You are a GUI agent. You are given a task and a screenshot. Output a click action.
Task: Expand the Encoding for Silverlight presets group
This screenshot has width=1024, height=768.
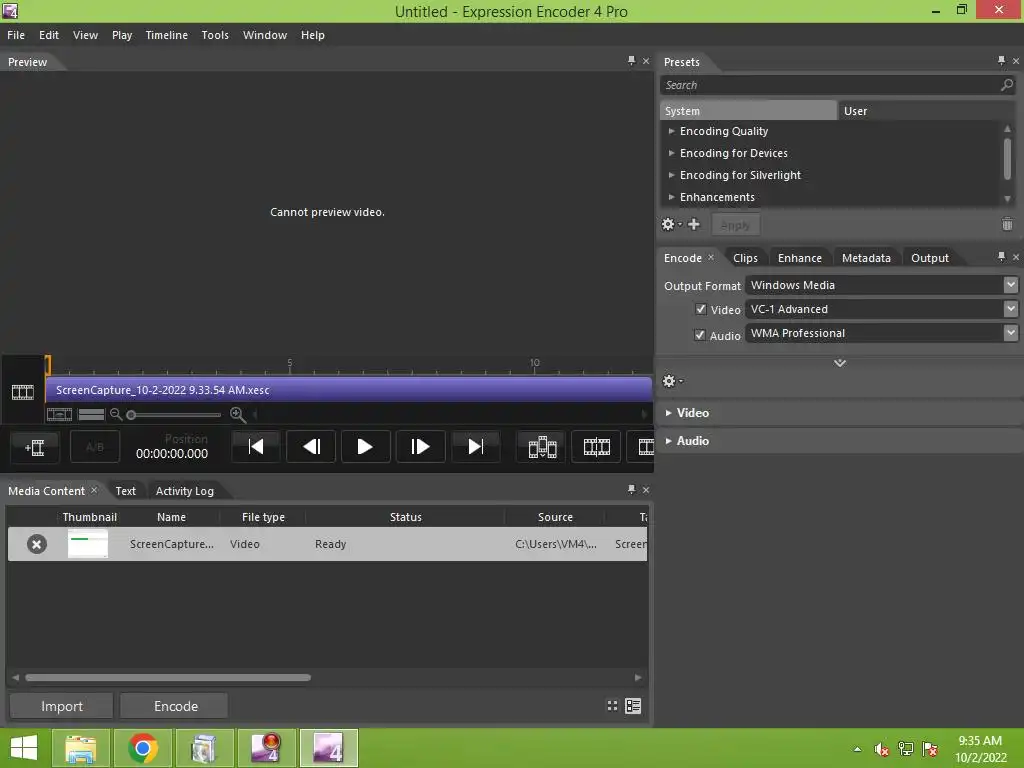pos(671,175)
